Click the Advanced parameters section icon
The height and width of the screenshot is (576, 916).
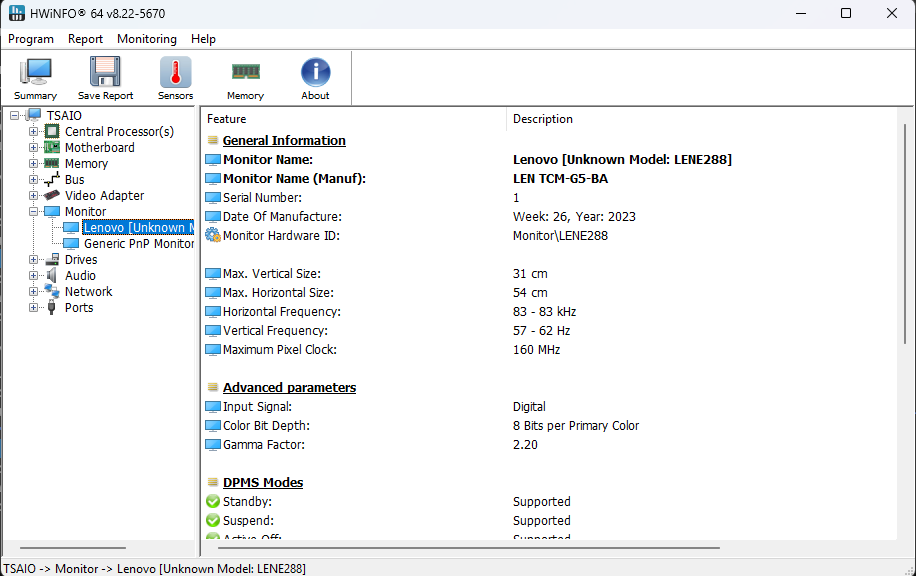[213, 387]
